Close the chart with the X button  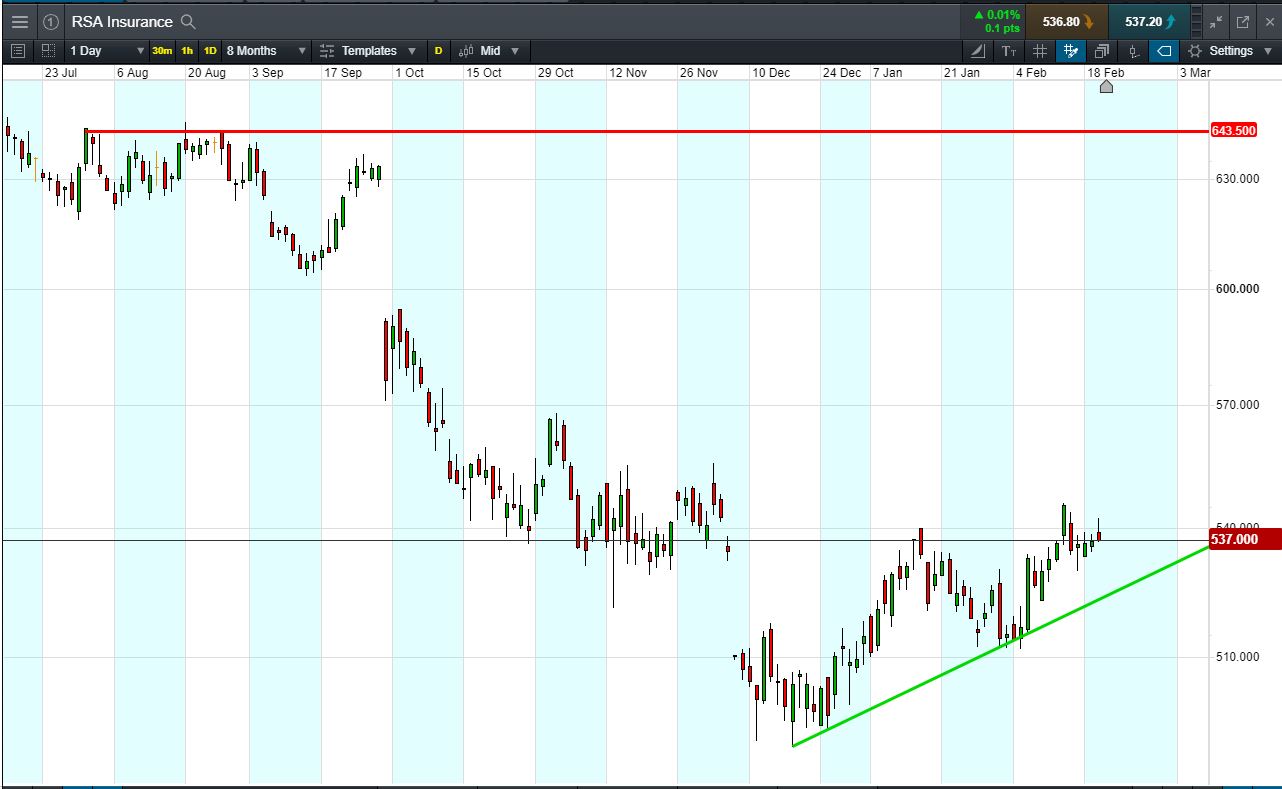point(1268,21)
